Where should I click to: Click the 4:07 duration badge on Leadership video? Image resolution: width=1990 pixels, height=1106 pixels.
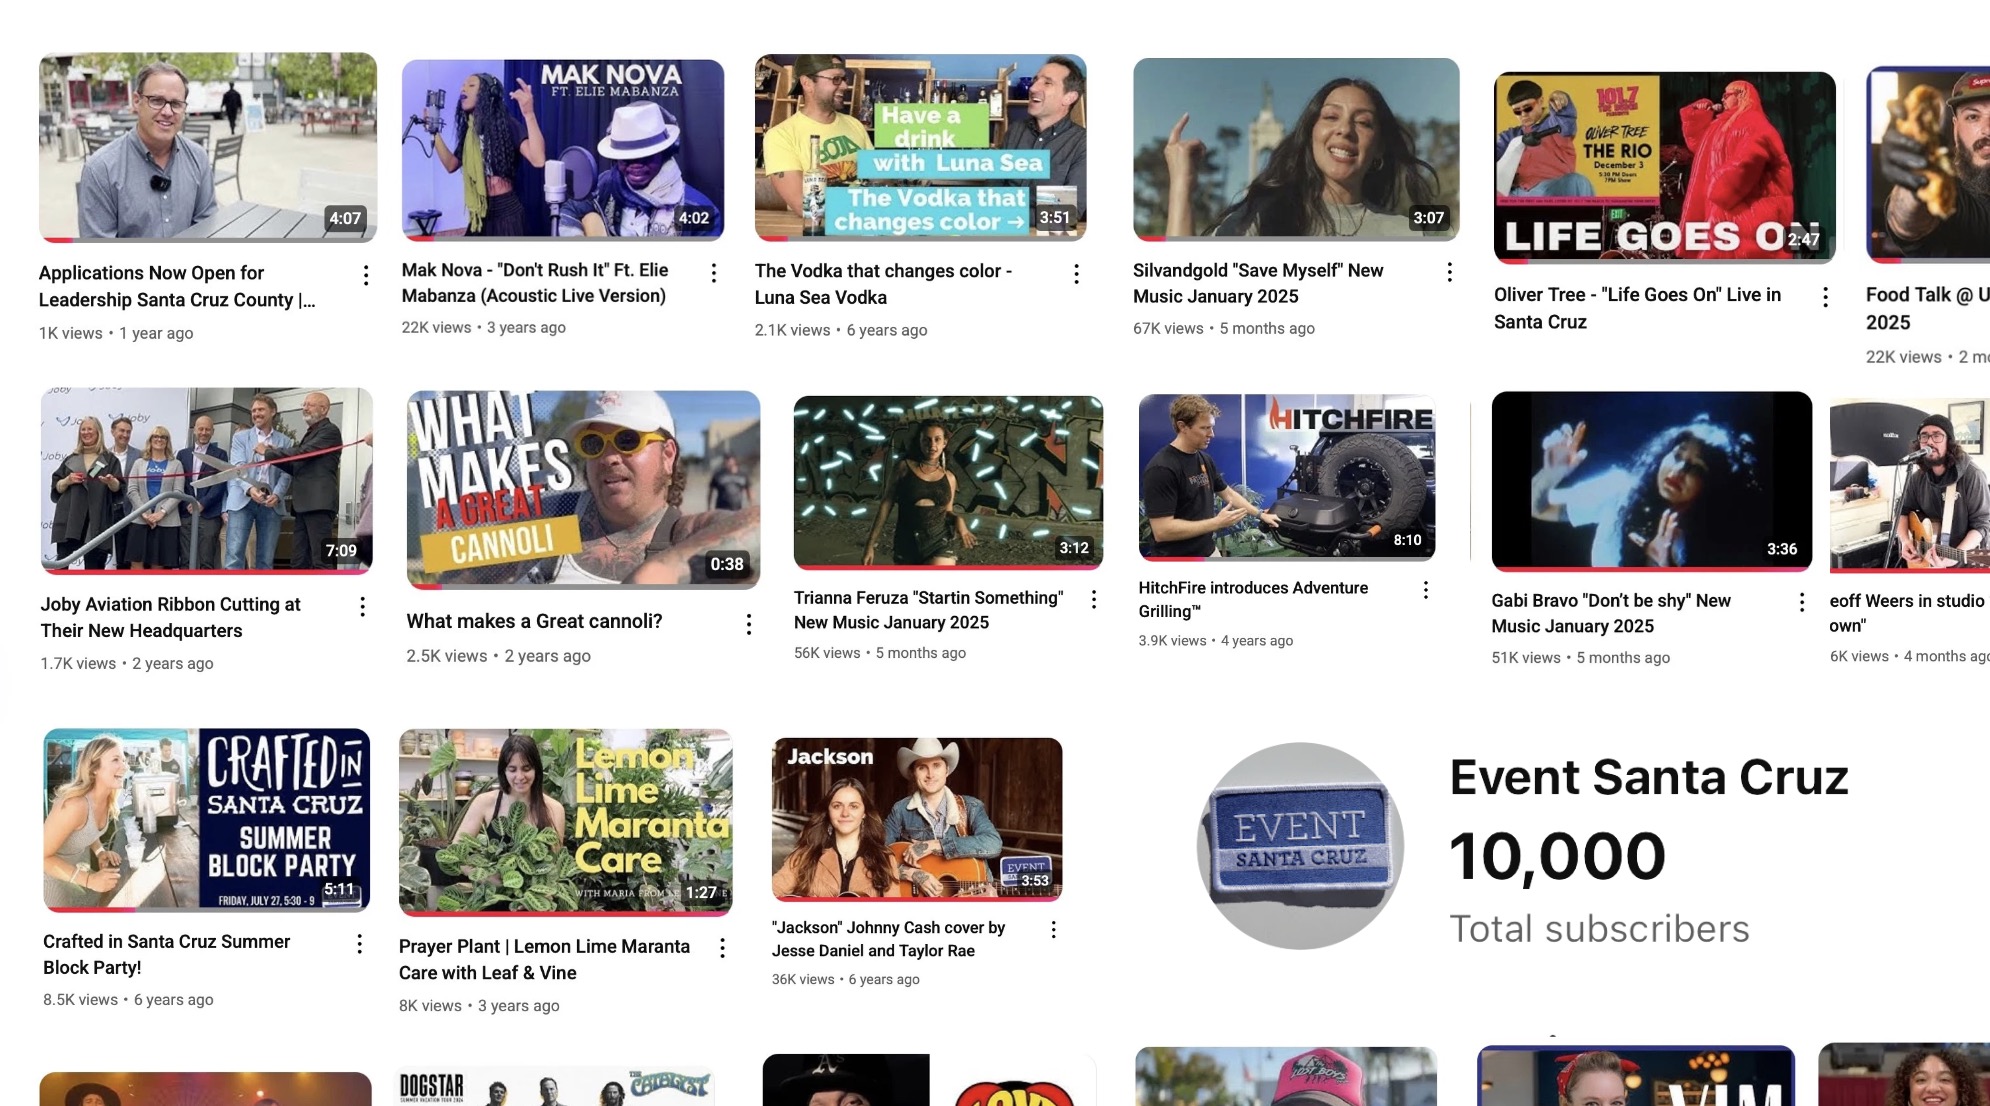pyautogui.click(x=345, y=218)
